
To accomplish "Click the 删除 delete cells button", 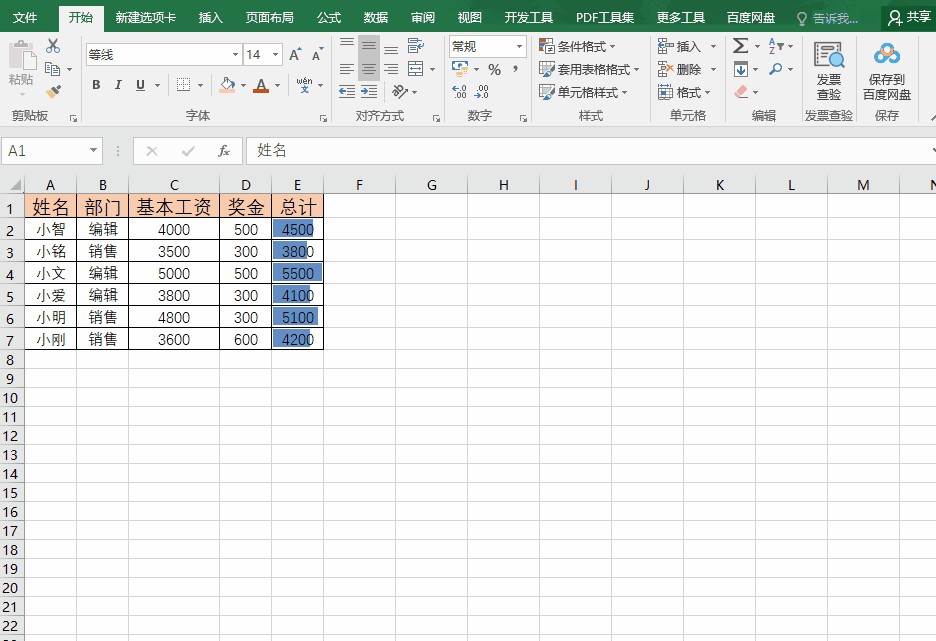I will click(680, 69).
